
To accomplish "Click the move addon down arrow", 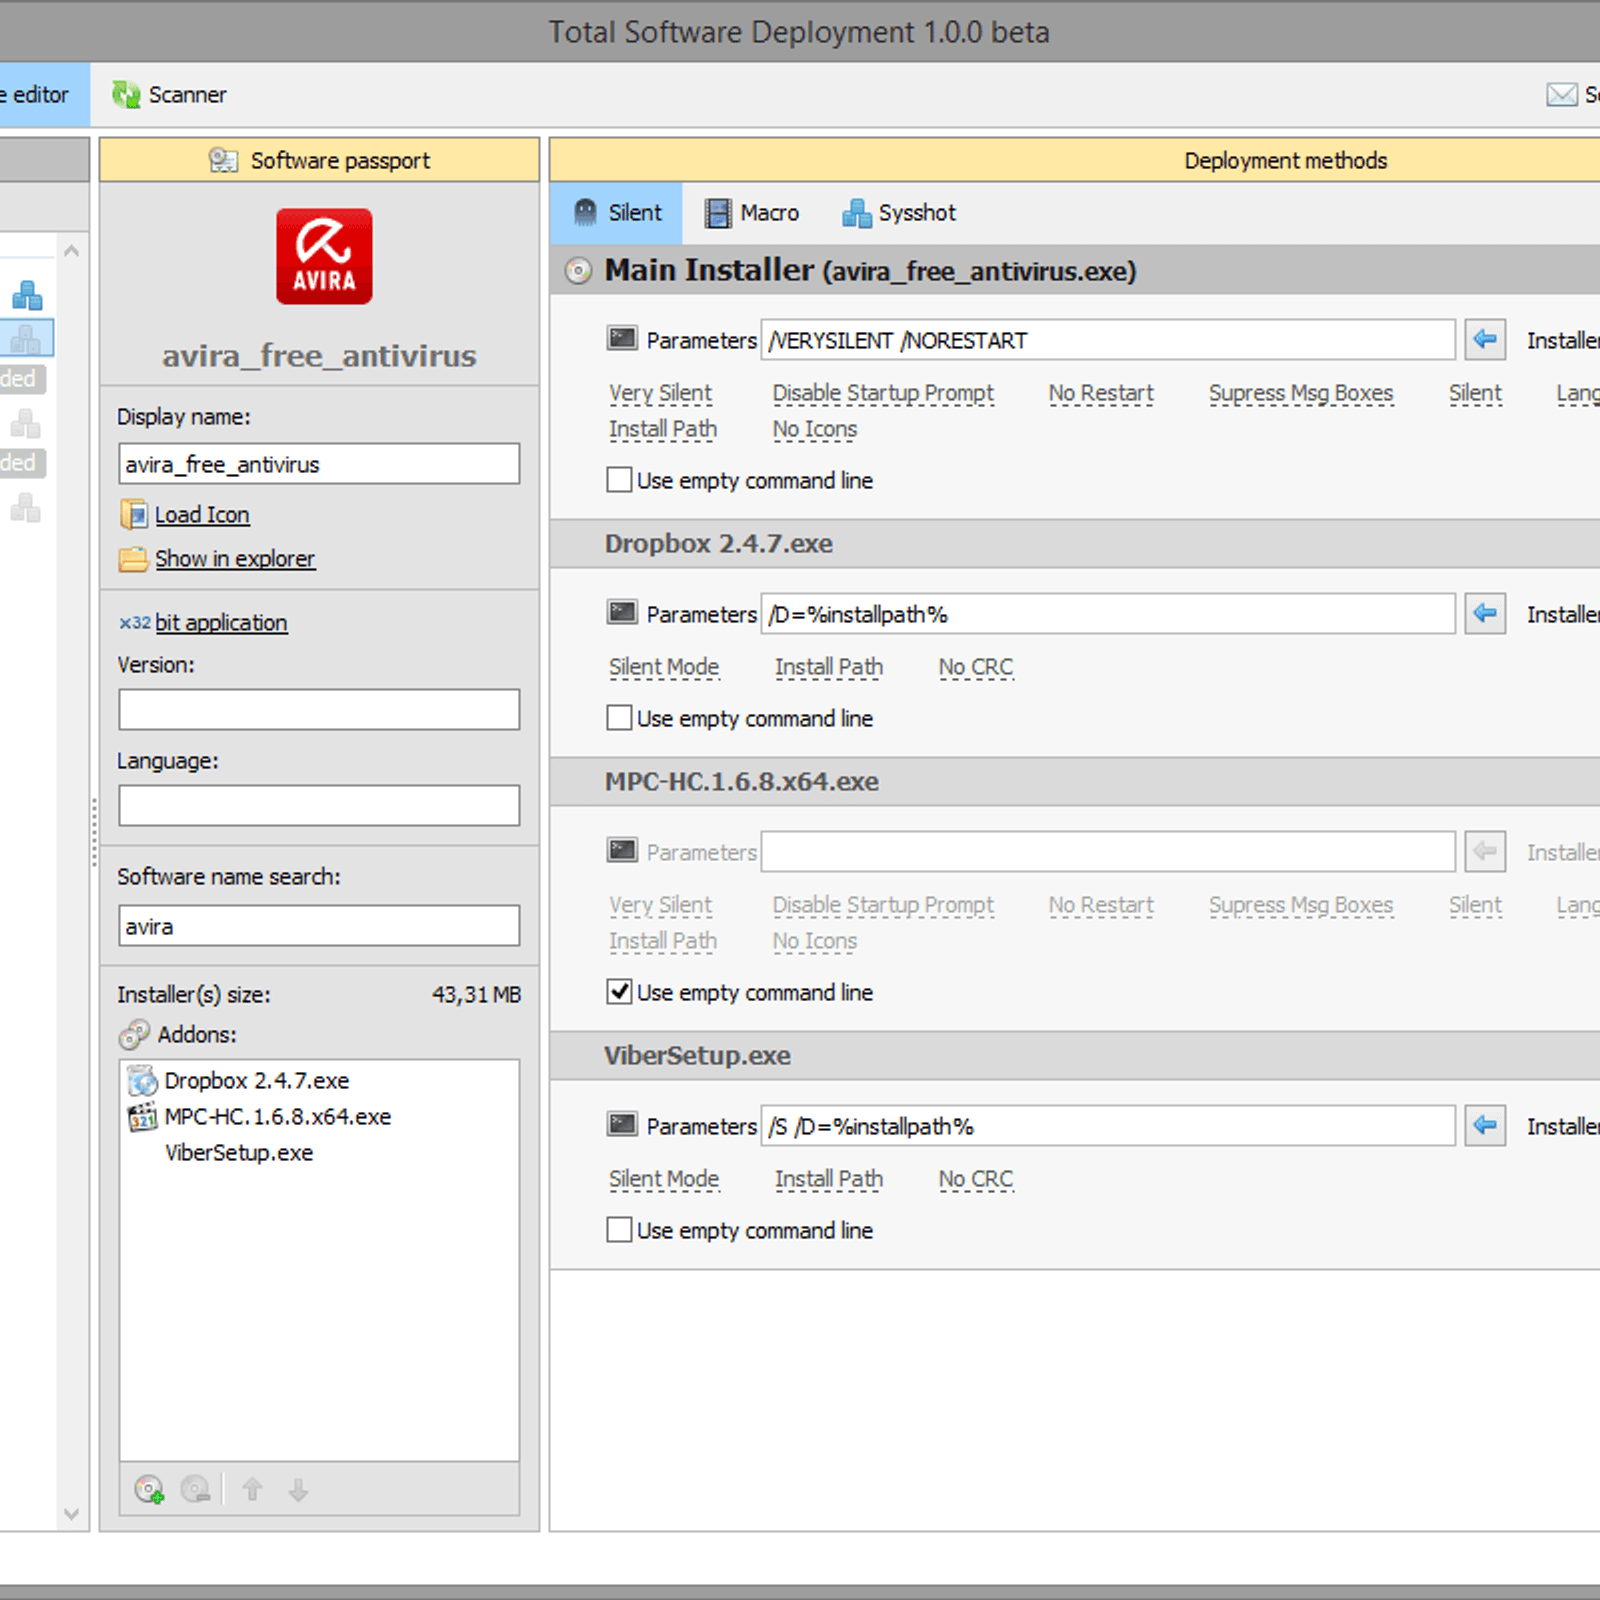I will pyautogui.click(x=298, y=1490).
